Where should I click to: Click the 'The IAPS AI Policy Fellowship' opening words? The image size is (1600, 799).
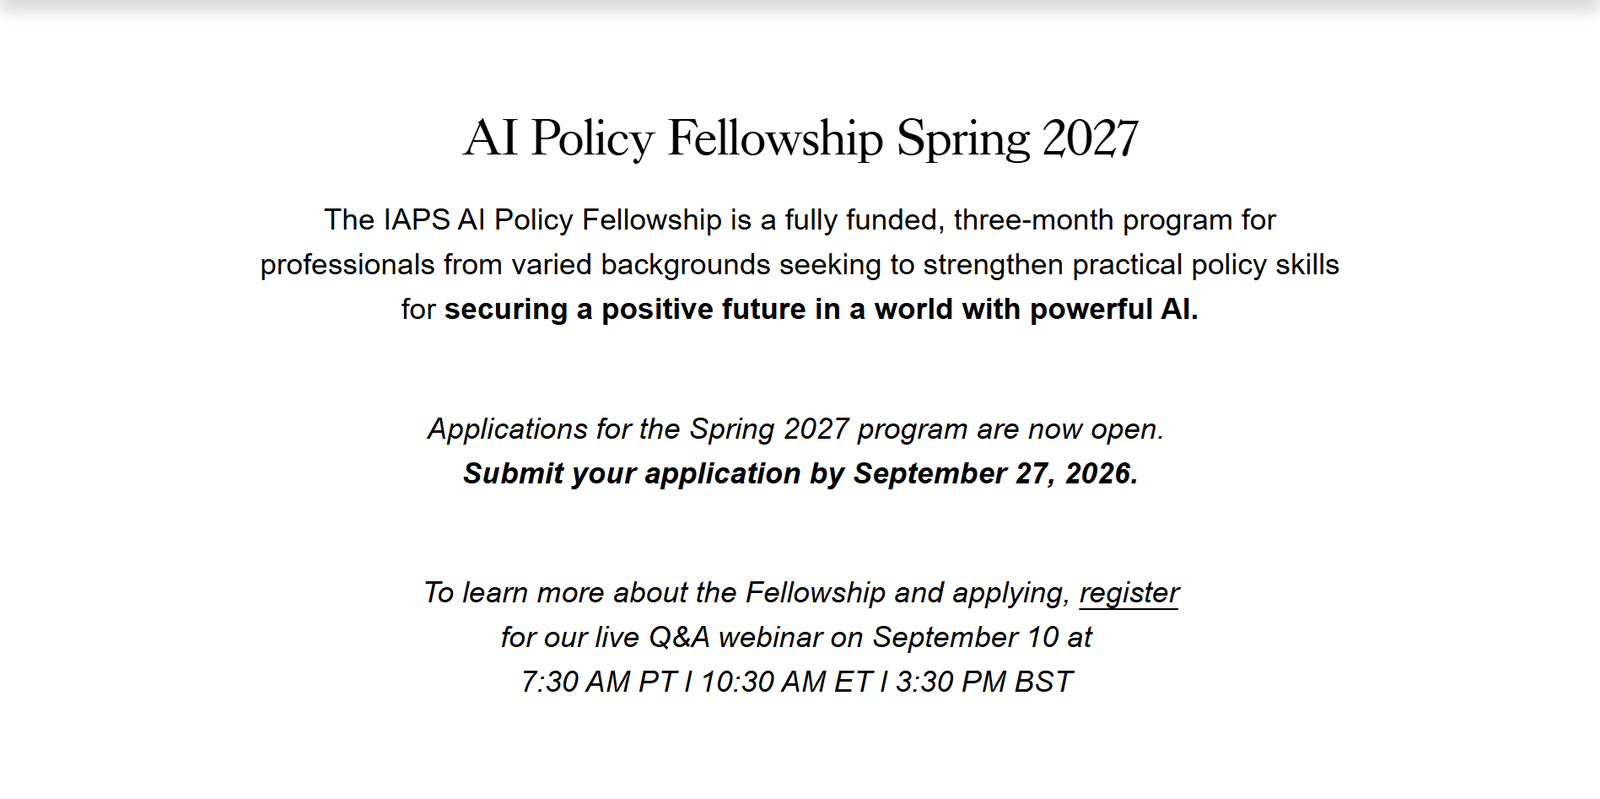(523, 220)
